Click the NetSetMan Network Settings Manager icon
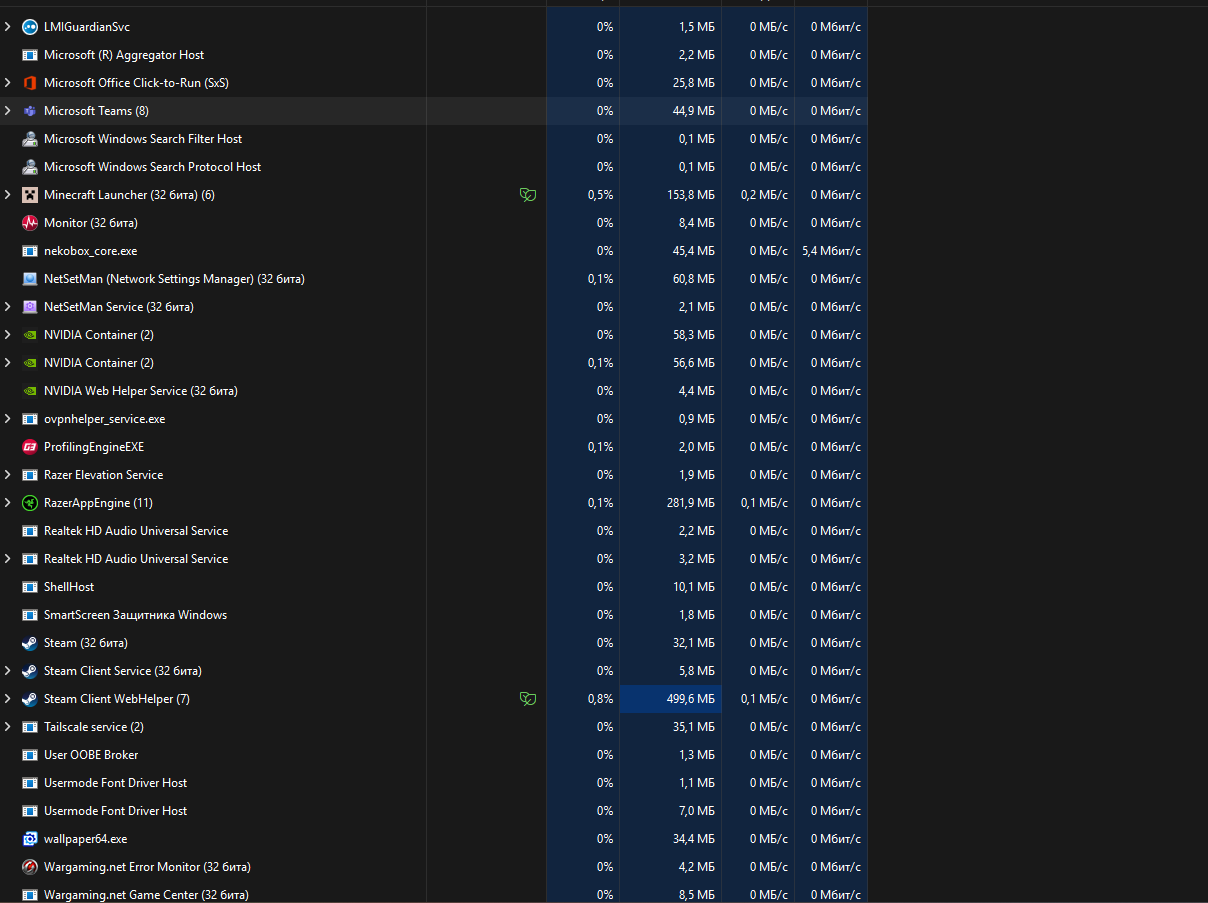Image resolution: width=1208 pixels, height=903 pixels. [x=30, y=279]
